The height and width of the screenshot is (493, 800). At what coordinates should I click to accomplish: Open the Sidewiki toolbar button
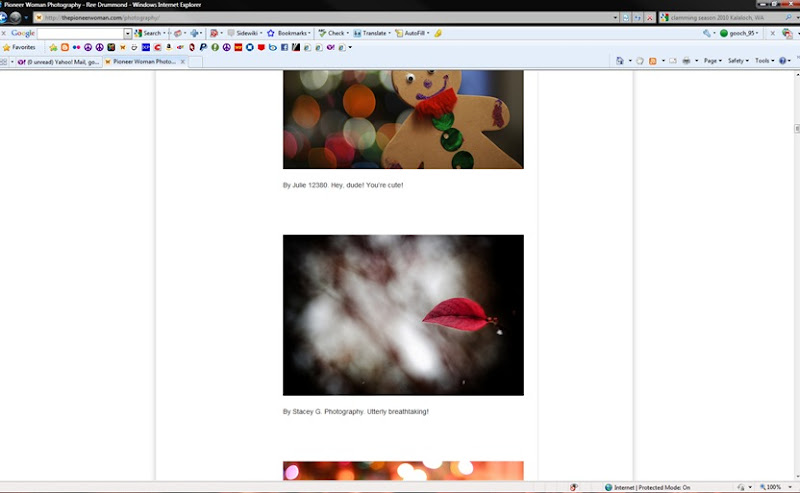pyautogui.click(x=245, y=33)
